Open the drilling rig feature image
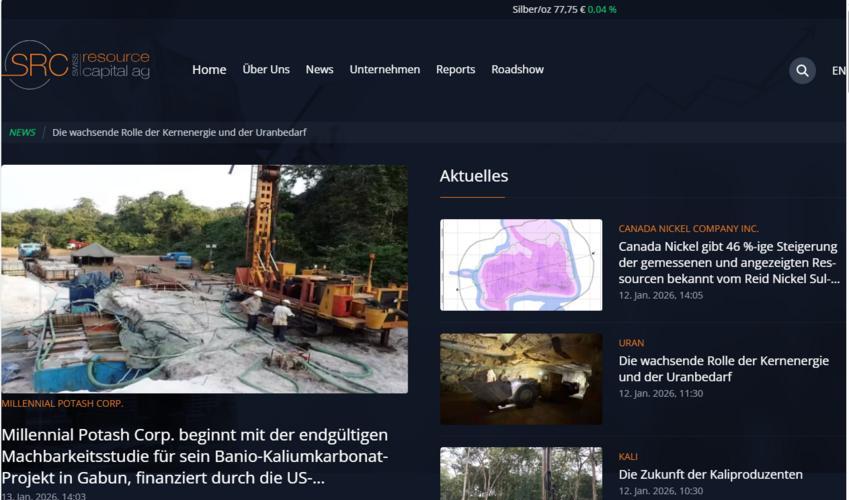849x500 pixels. point(205,279)
